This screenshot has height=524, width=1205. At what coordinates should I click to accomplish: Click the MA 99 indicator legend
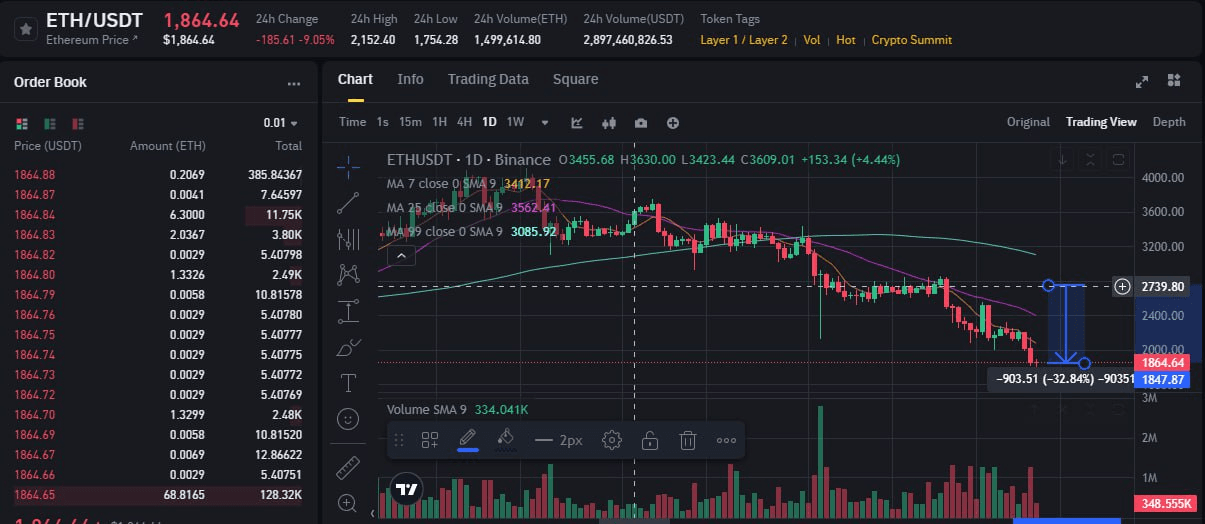click(471, 231)
